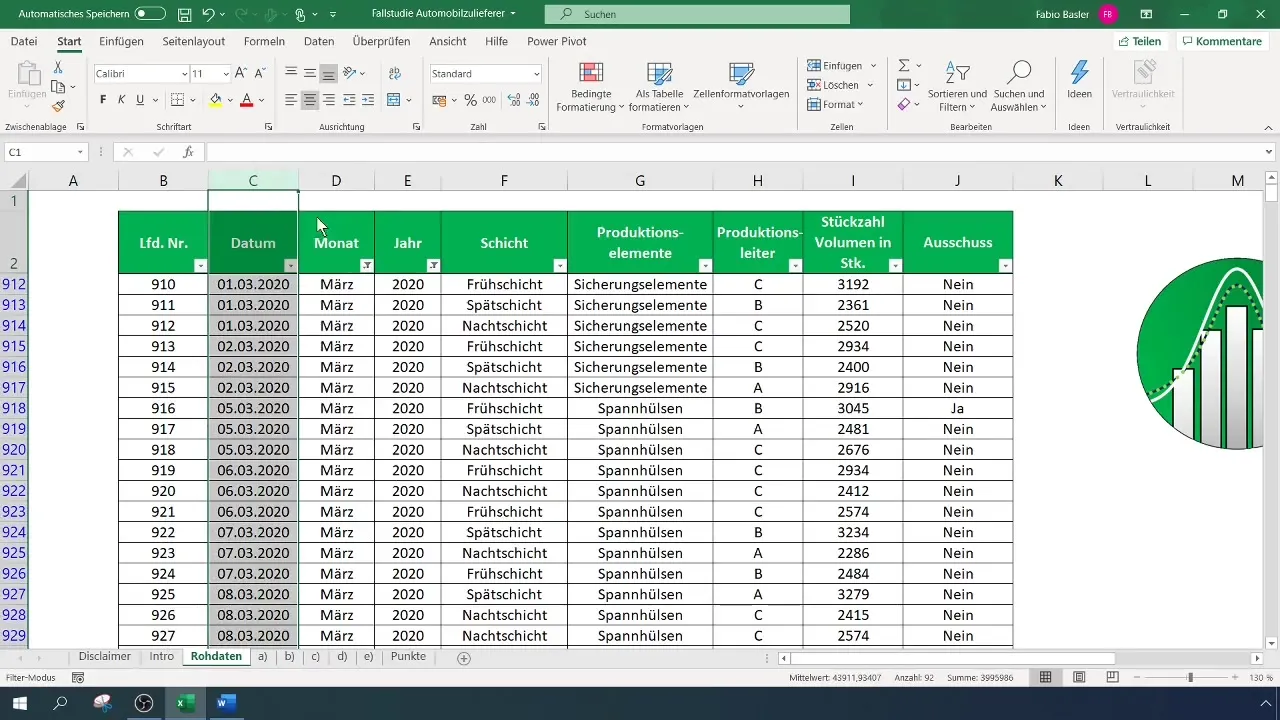The height and width of the screenshot is (720, 1280).
Task: Click the Teilen share button
Action: point(1140,41)
